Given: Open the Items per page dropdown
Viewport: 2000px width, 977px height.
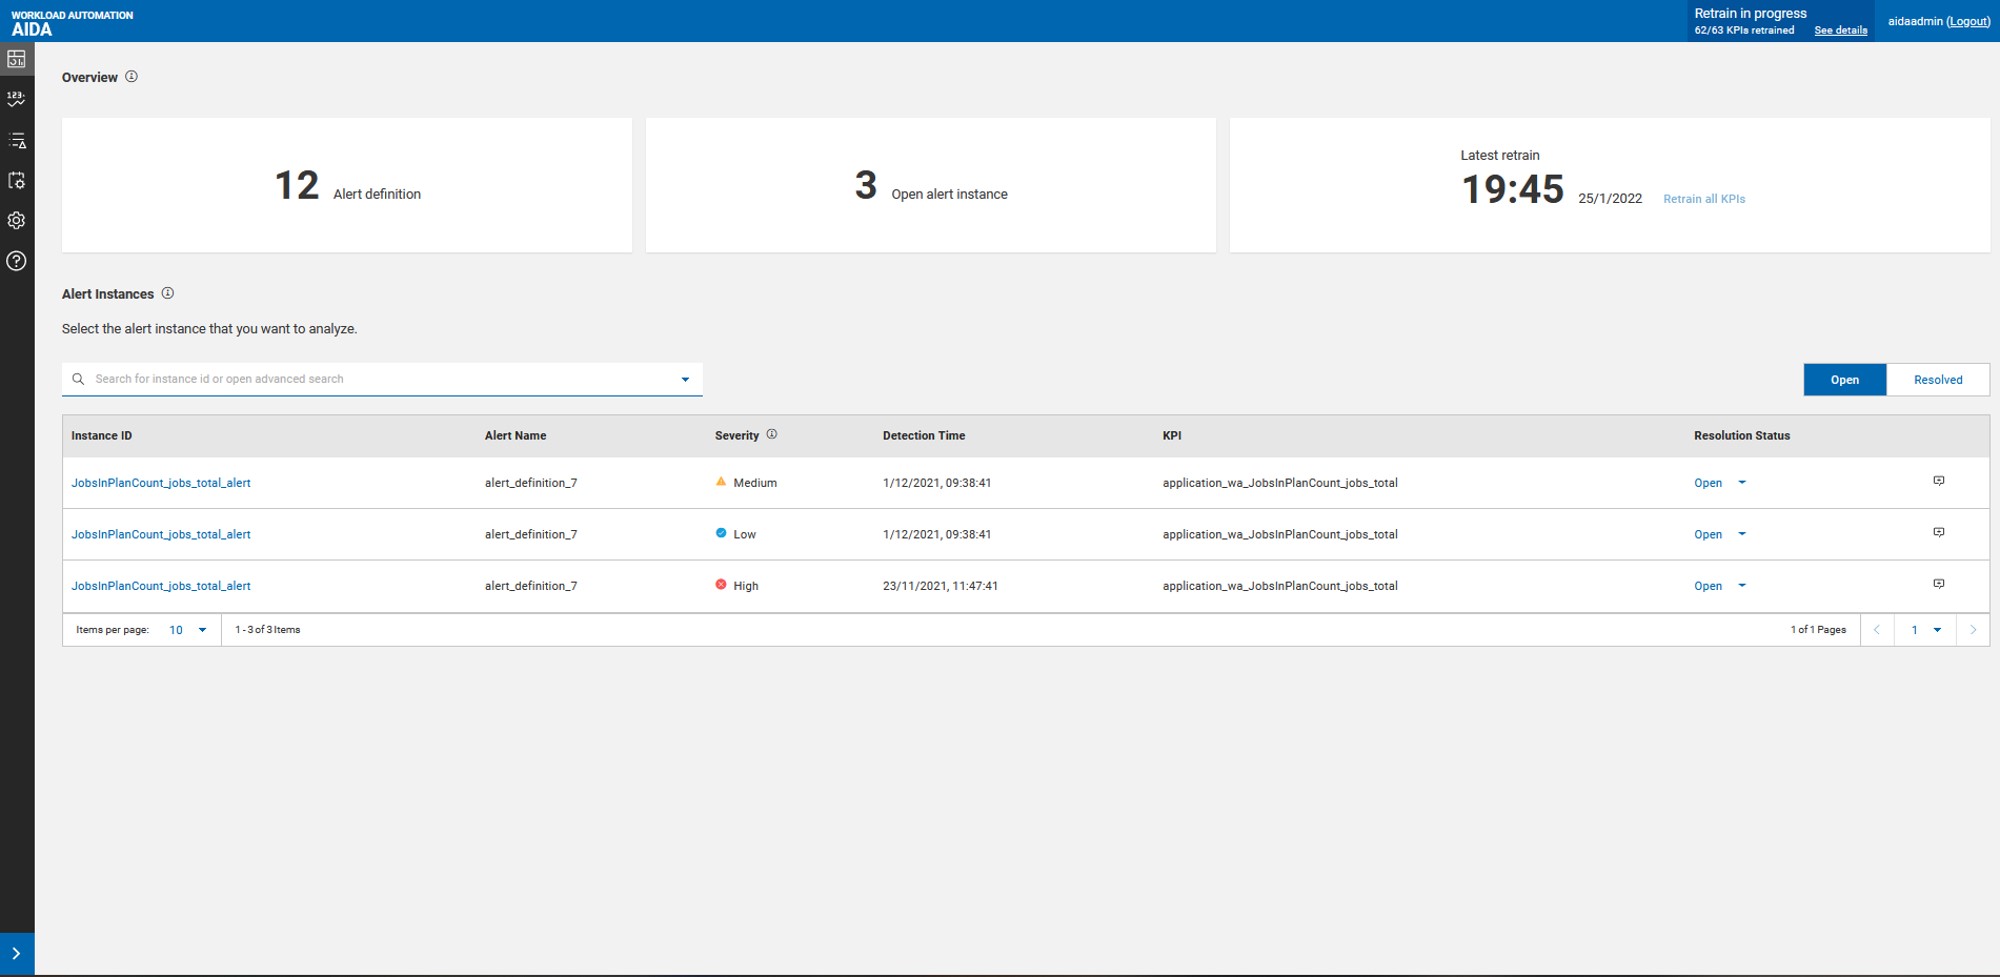Looking at the screenshot, I should click(188, 630).
